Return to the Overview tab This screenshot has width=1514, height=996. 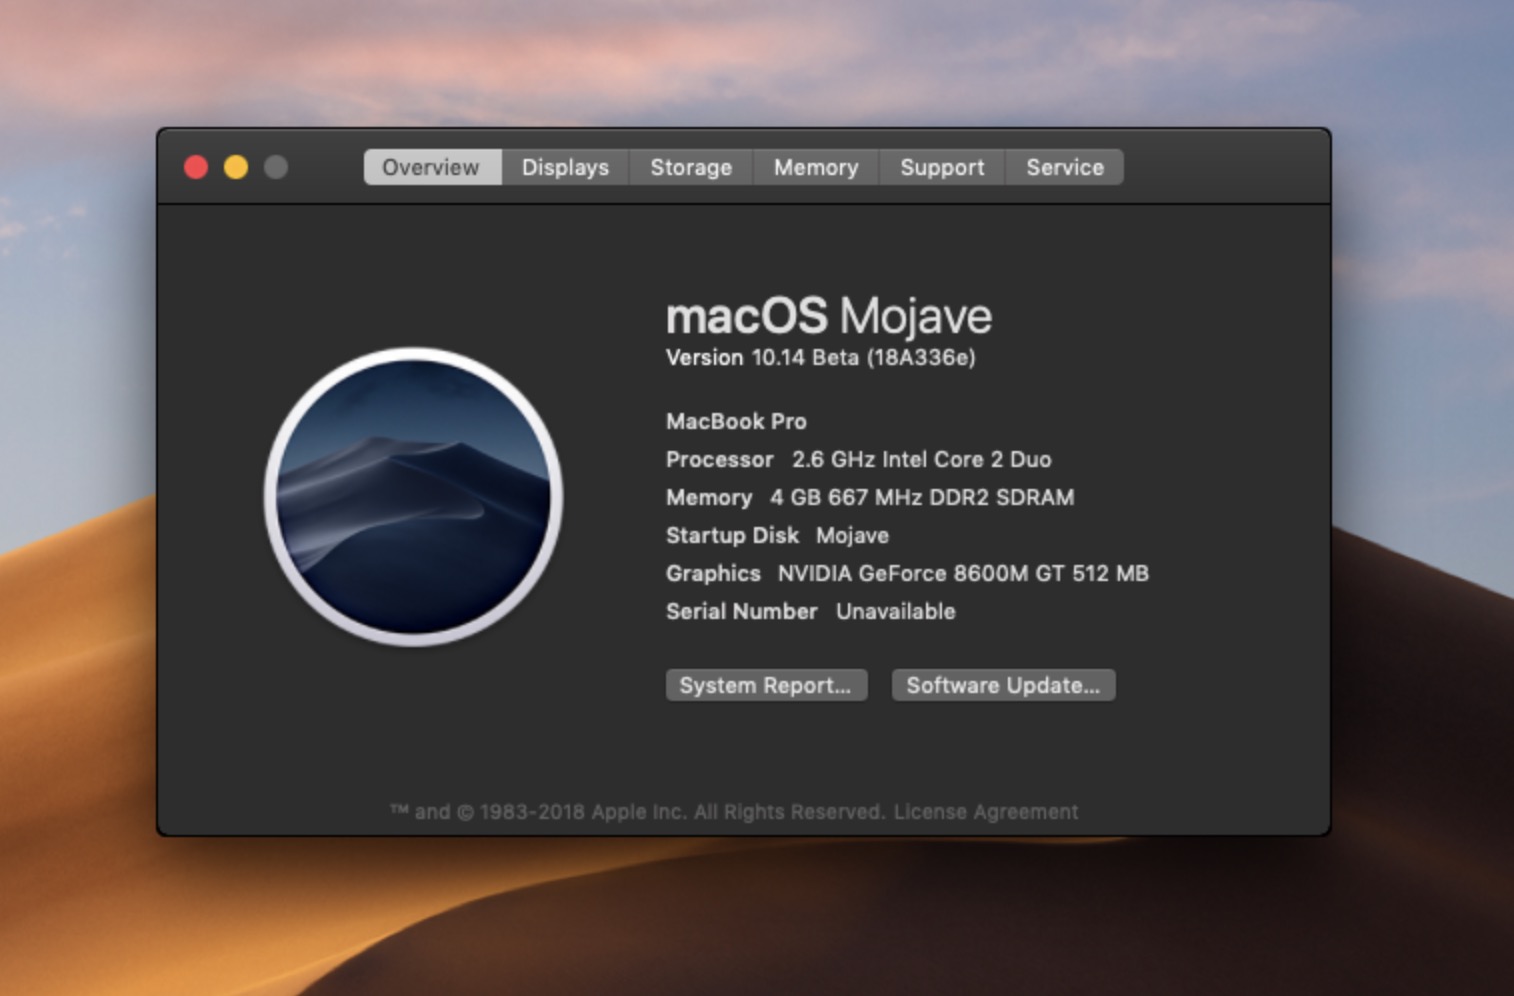pyautogui.click(x=431, y=167)
